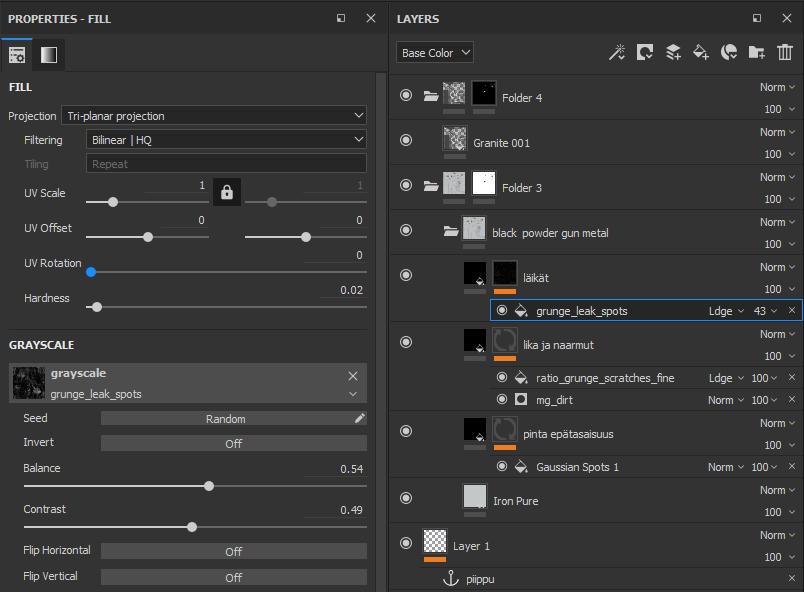Switch to the fill properties tab icon

click(x=17, y=54)
